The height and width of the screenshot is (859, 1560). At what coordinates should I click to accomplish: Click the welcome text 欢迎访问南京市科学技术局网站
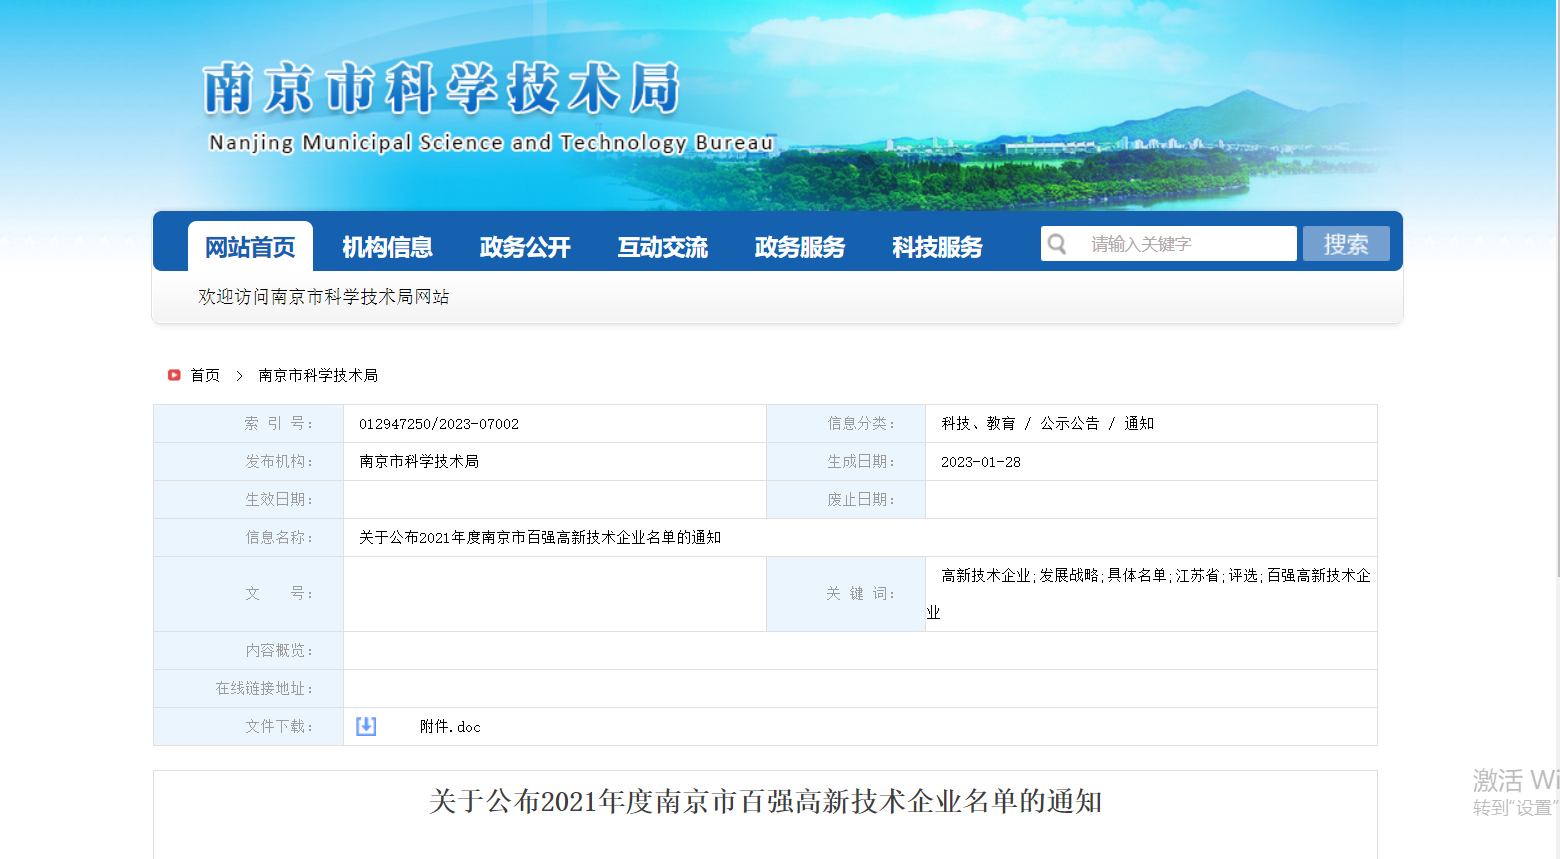click(x=323, y=297)
